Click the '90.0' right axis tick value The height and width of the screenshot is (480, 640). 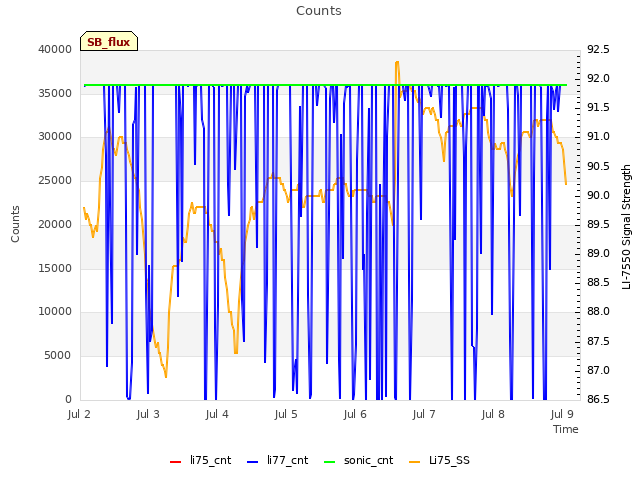[598, 195]
